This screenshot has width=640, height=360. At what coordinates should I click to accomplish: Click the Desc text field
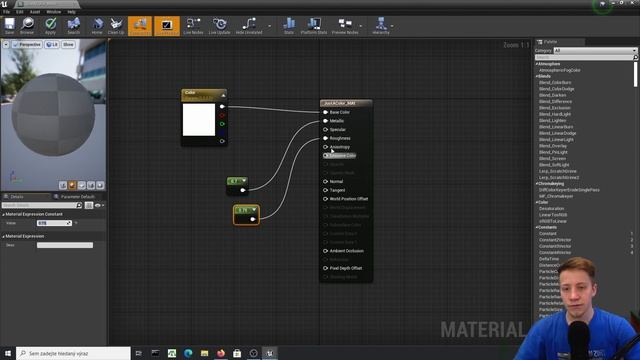tap(65, 245)
